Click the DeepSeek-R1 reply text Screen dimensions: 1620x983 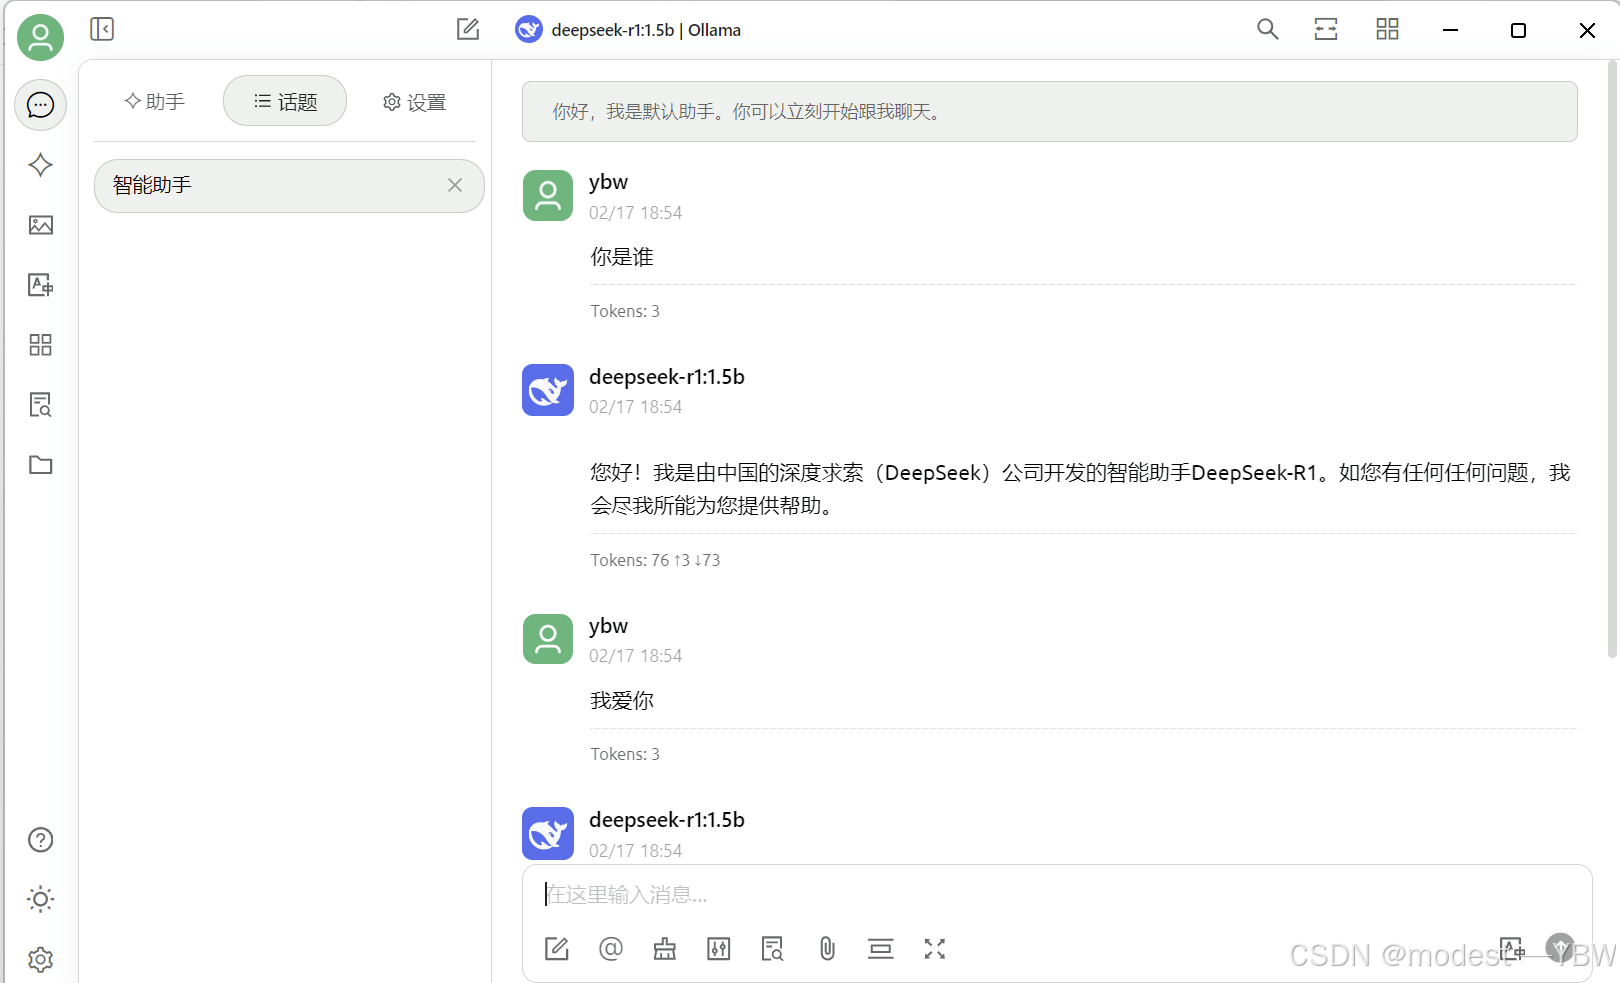click(1080, 489)
